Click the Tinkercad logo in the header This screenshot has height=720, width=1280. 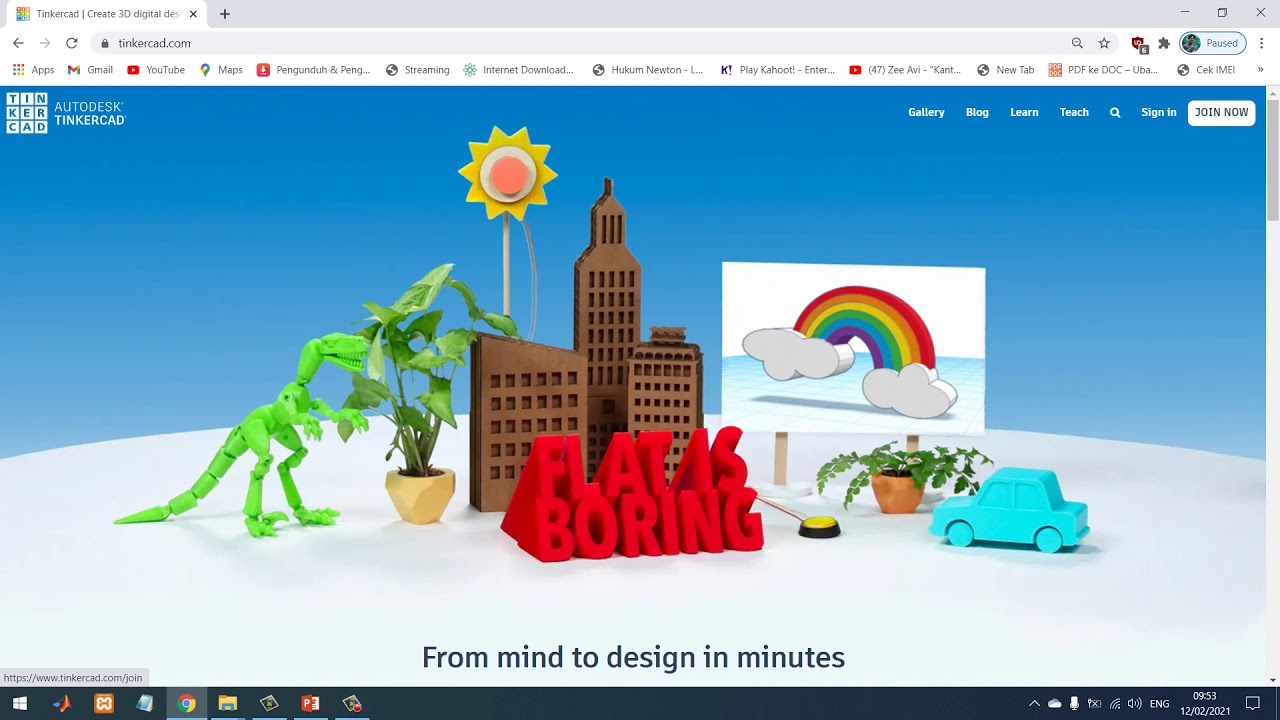(x=66, y=113)
